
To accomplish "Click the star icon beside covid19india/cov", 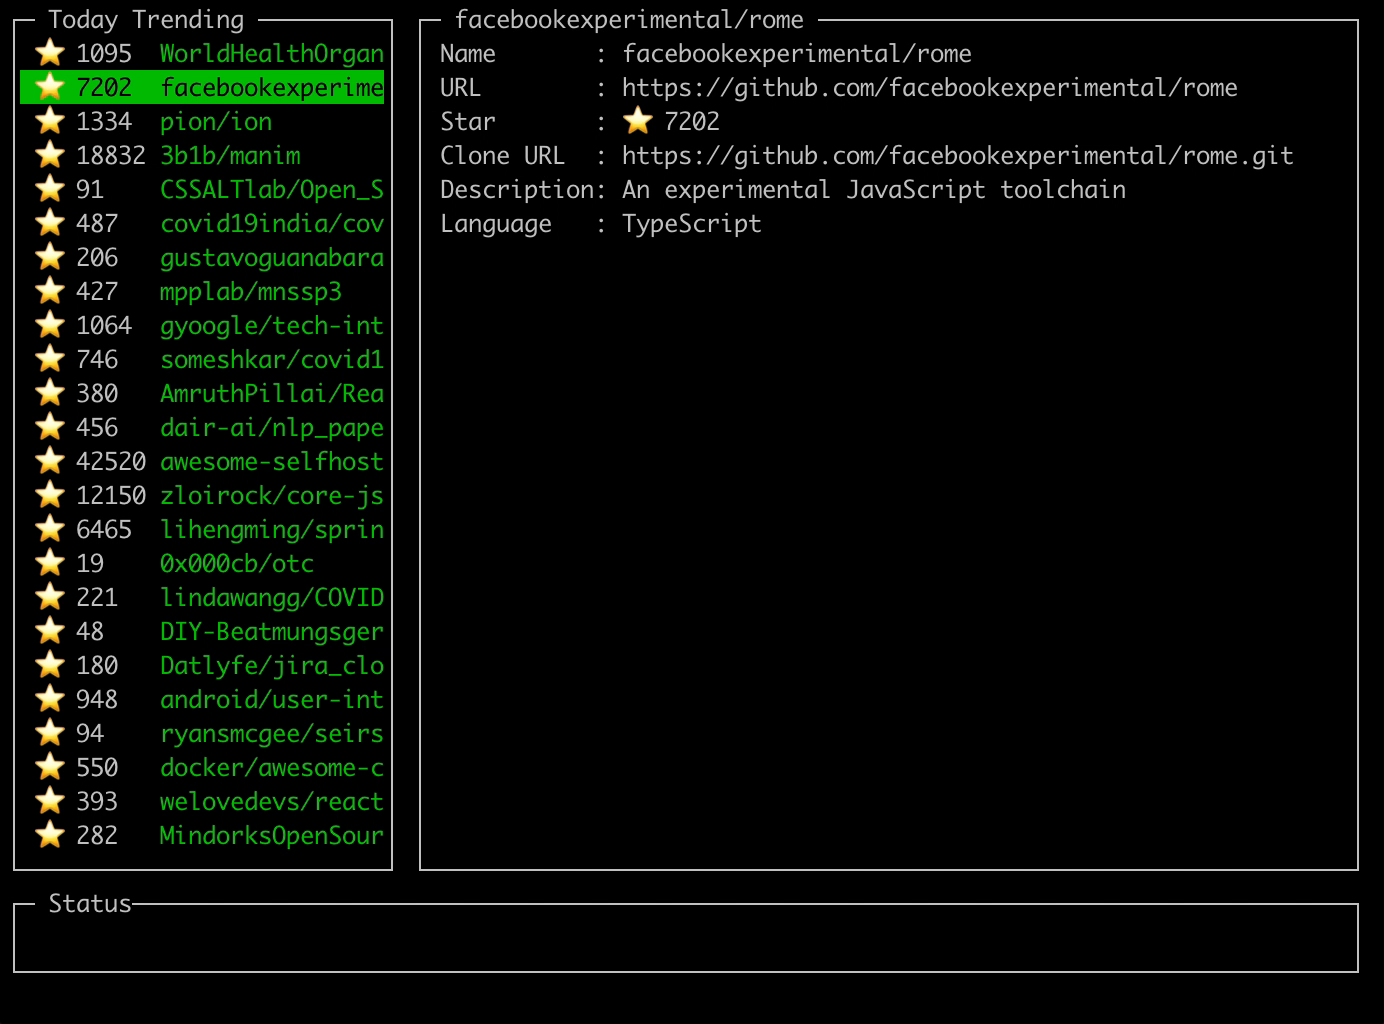I will pyautogui.click(x=49, y=223).
